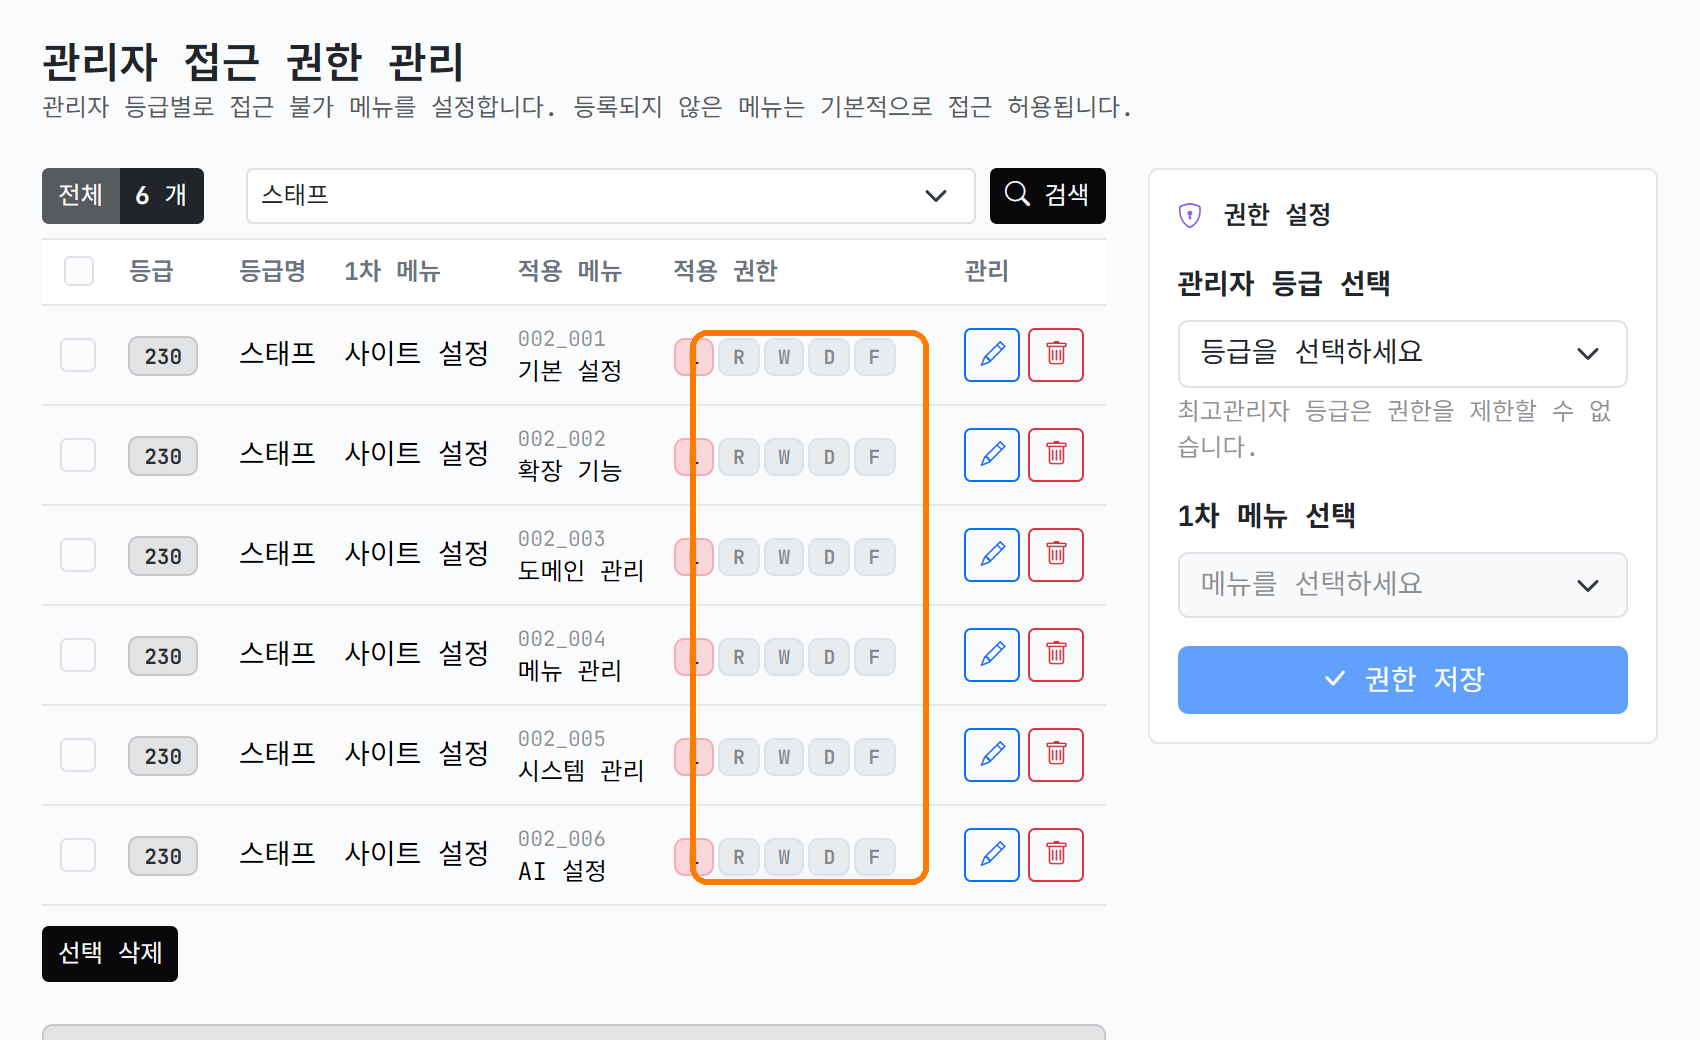Edit the 002_001 기본 설정 row
Viewport: 1700px width, 1040px height.
[992, 355]
